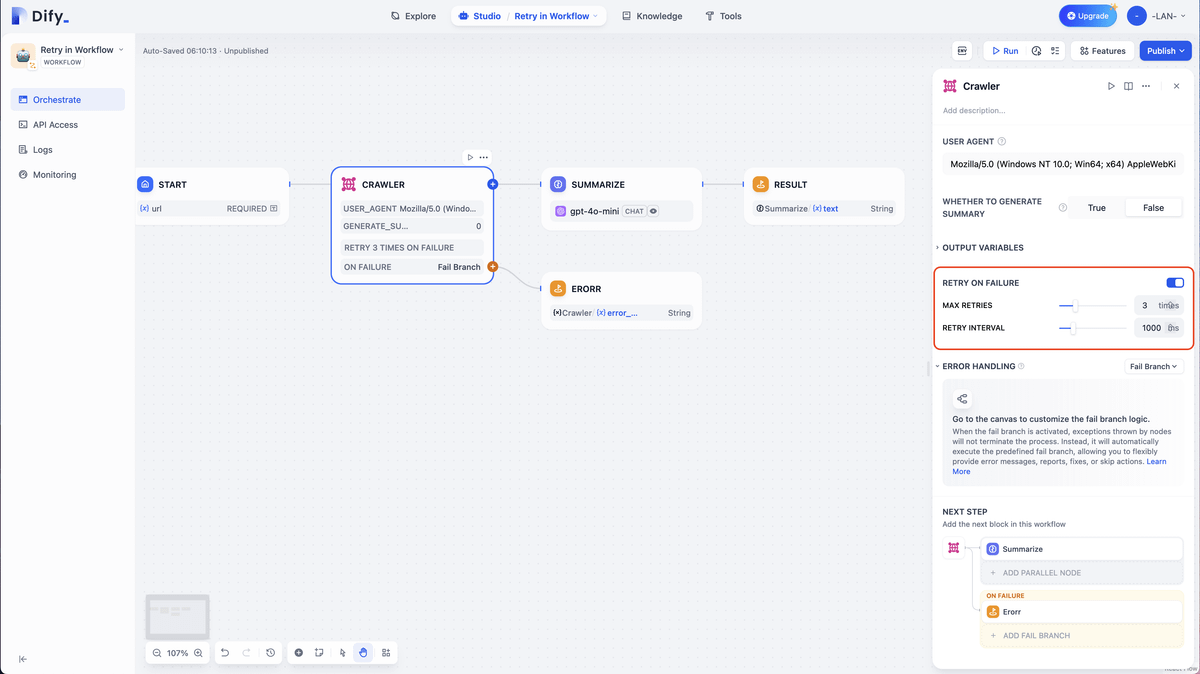This screenshot has width=1200, height=674.
Task: Zoom in the canvas
Action: tap(198, 653)
